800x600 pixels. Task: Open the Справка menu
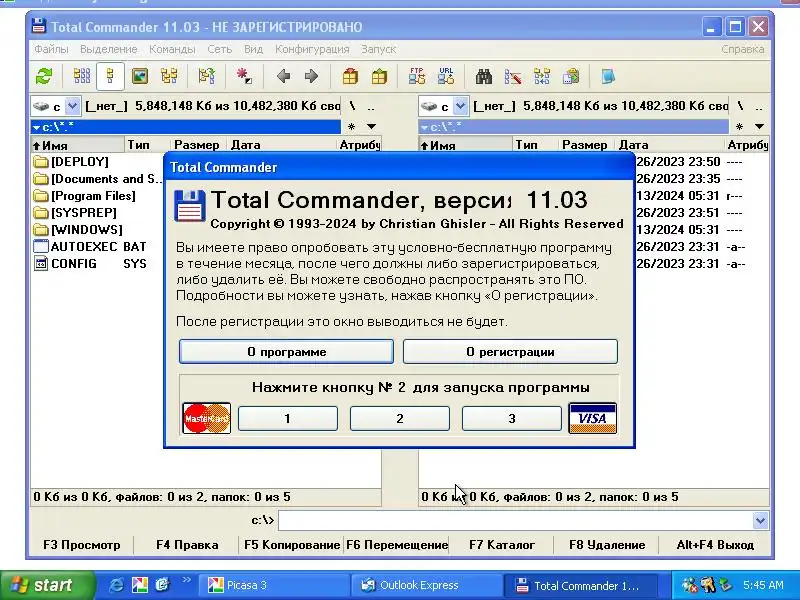pyautogui.click(x=742, y=49)
